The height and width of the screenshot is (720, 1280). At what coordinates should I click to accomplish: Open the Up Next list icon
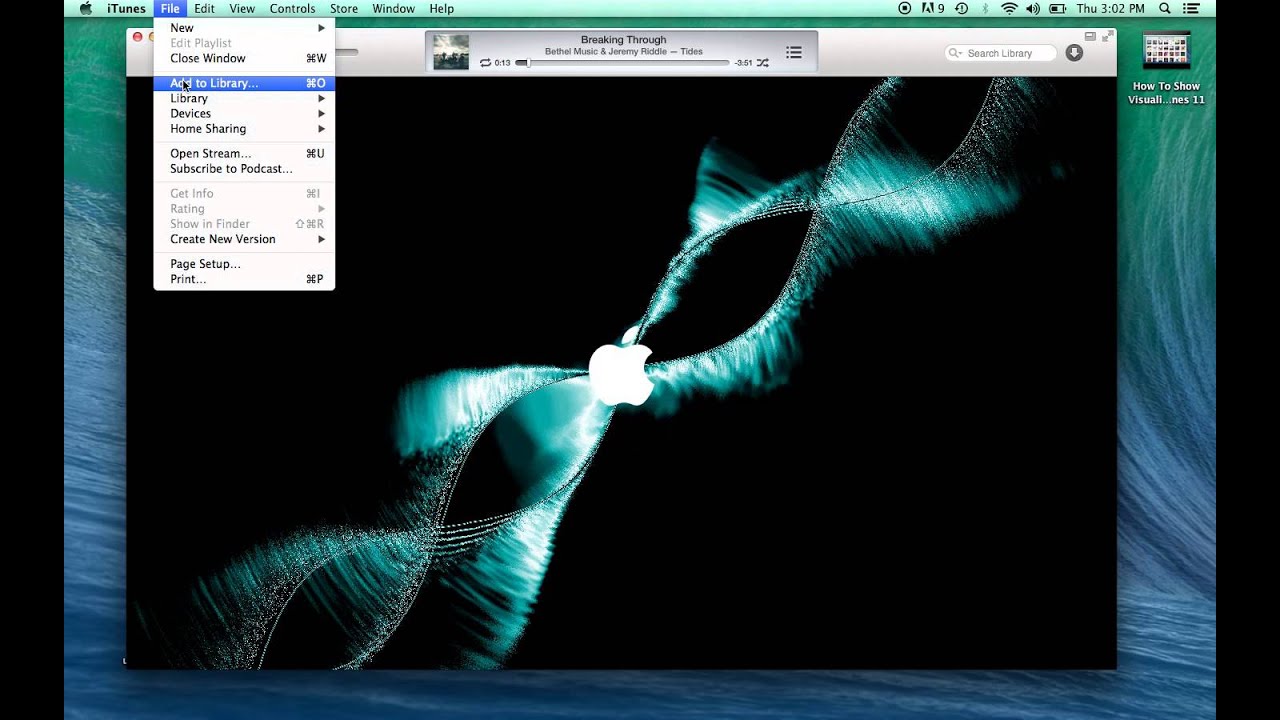[x=793, y=52]
